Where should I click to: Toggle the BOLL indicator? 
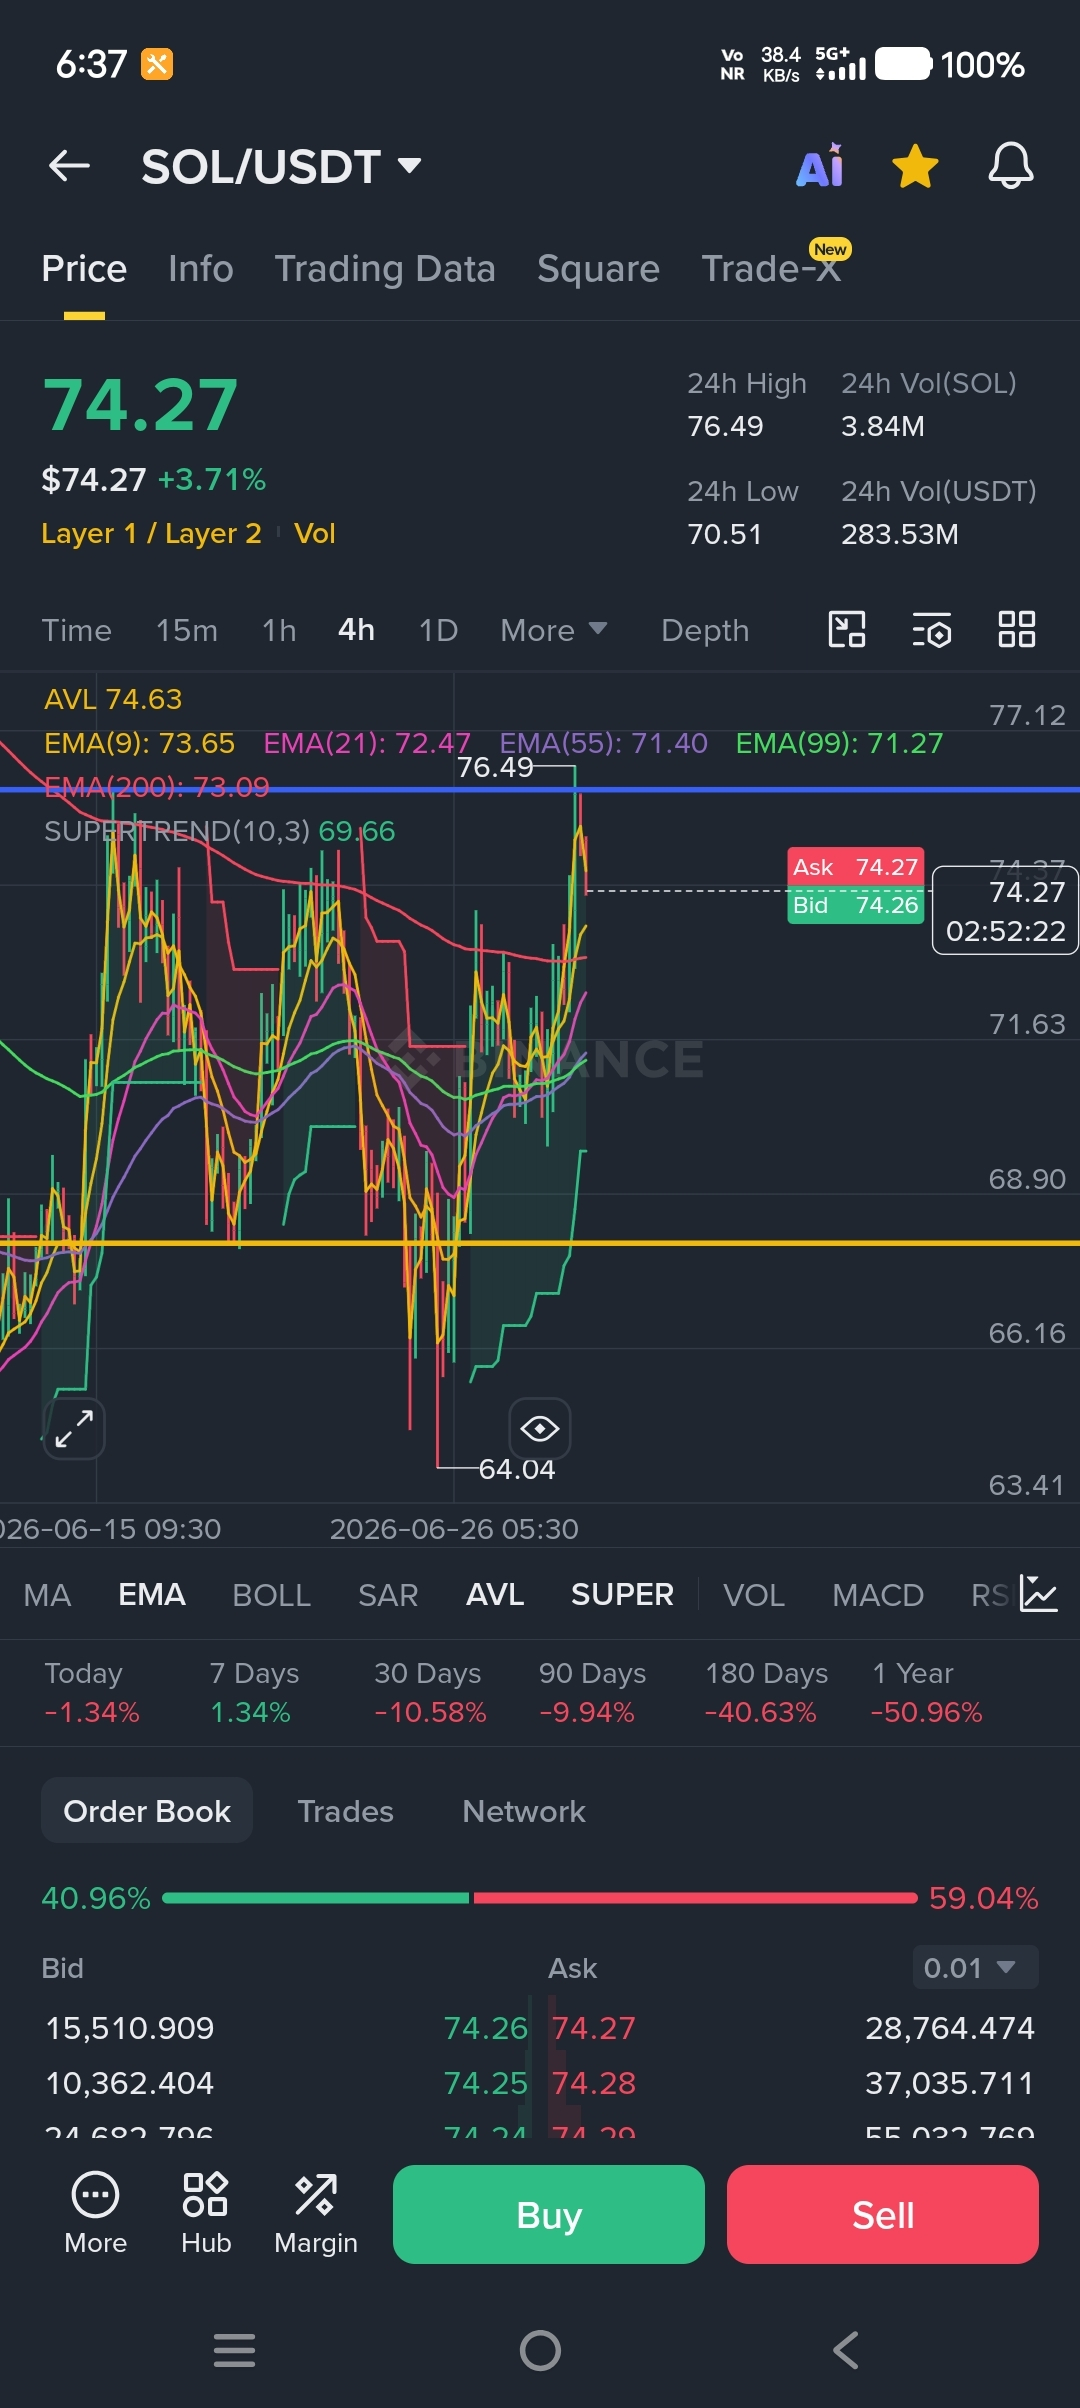coord(271,1594)
